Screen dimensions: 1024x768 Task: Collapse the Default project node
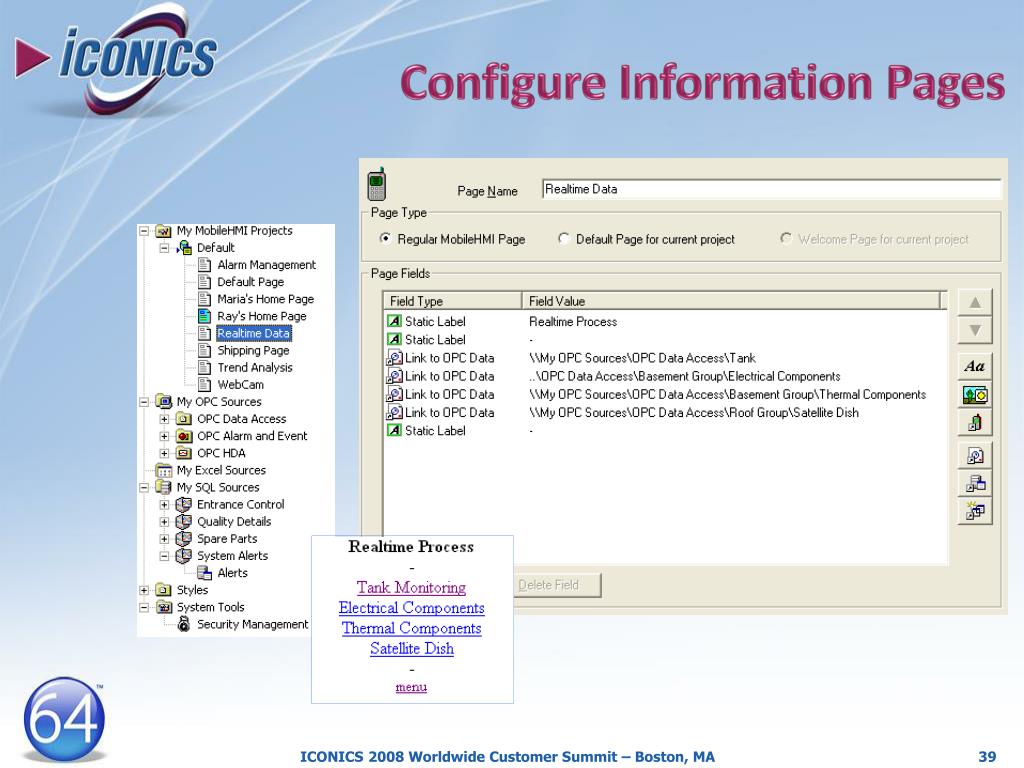(x=165, y=248)
